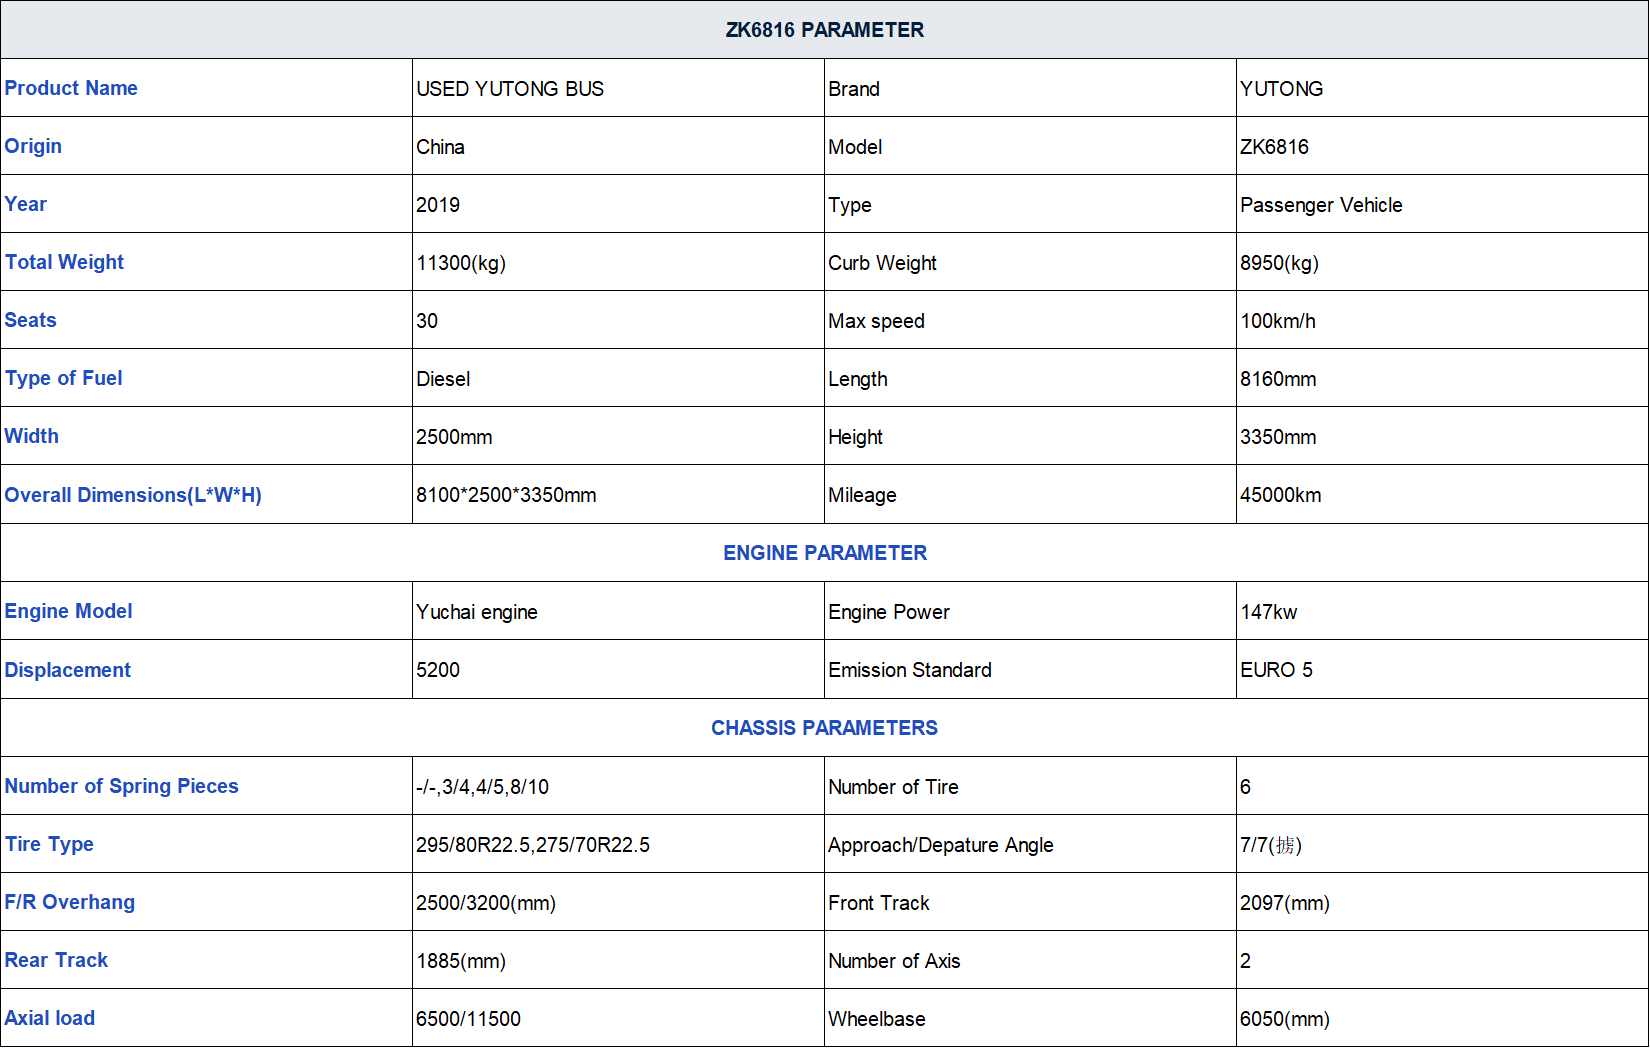Click the 'Yuchai engine' value
Image resolution: width=1650 pixels, height=1048 pixels.
pos(477,612)
